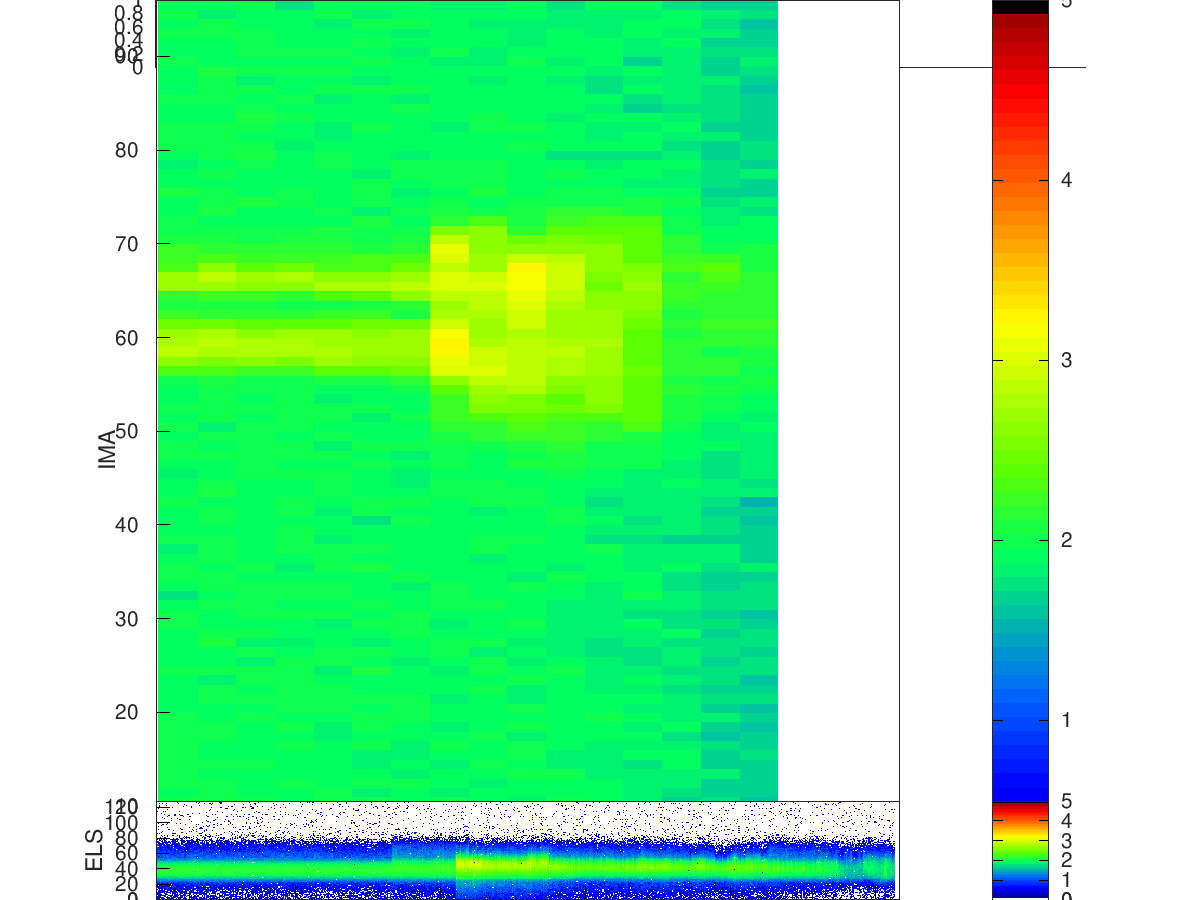This screenshot has height=900, width=1200.
Task: Click the small ELS colorbar
Action: [1020, 850]
